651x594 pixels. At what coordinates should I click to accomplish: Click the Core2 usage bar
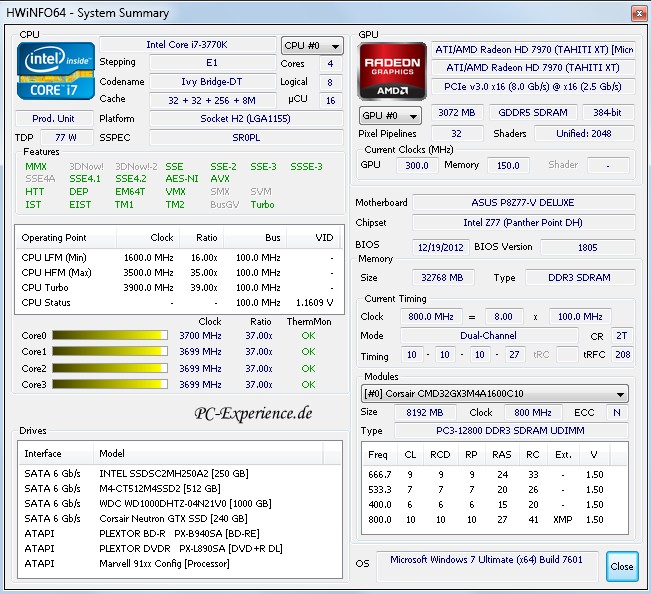pos(110,368)
